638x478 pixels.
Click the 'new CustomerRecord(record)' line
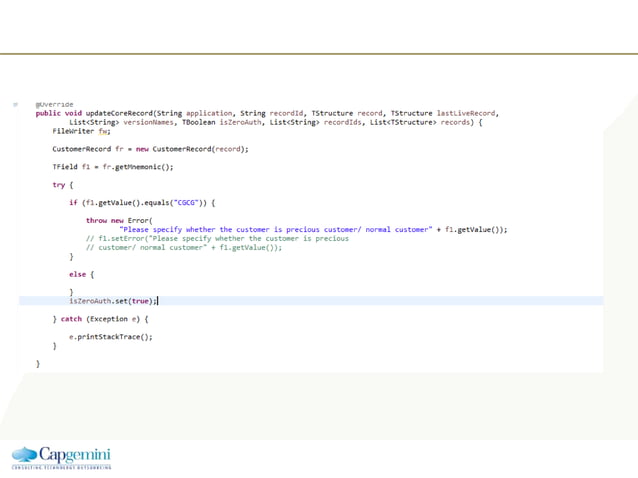pyautogui.click(x=150, y=149)
